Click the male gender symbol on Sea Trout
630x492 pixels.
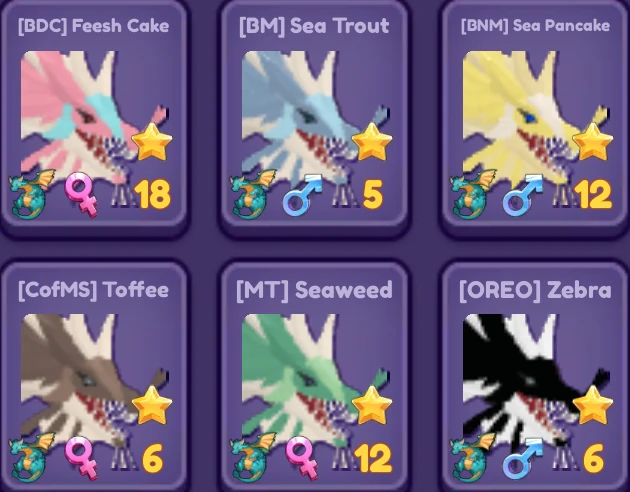click(303, 194)
